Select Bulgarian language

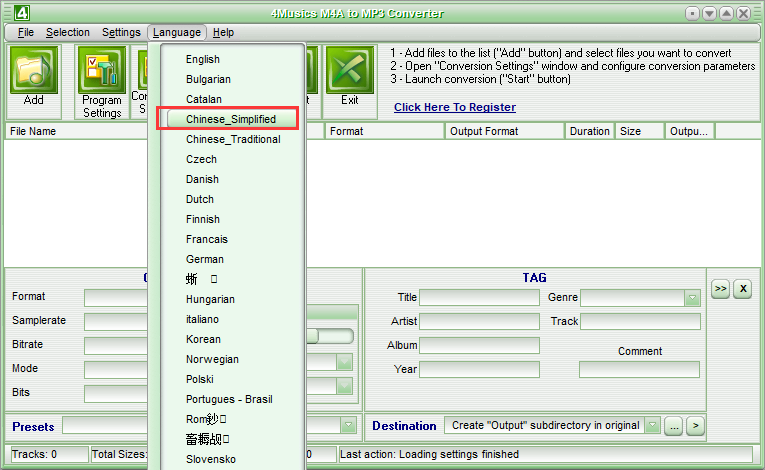[x=208, y=79]
